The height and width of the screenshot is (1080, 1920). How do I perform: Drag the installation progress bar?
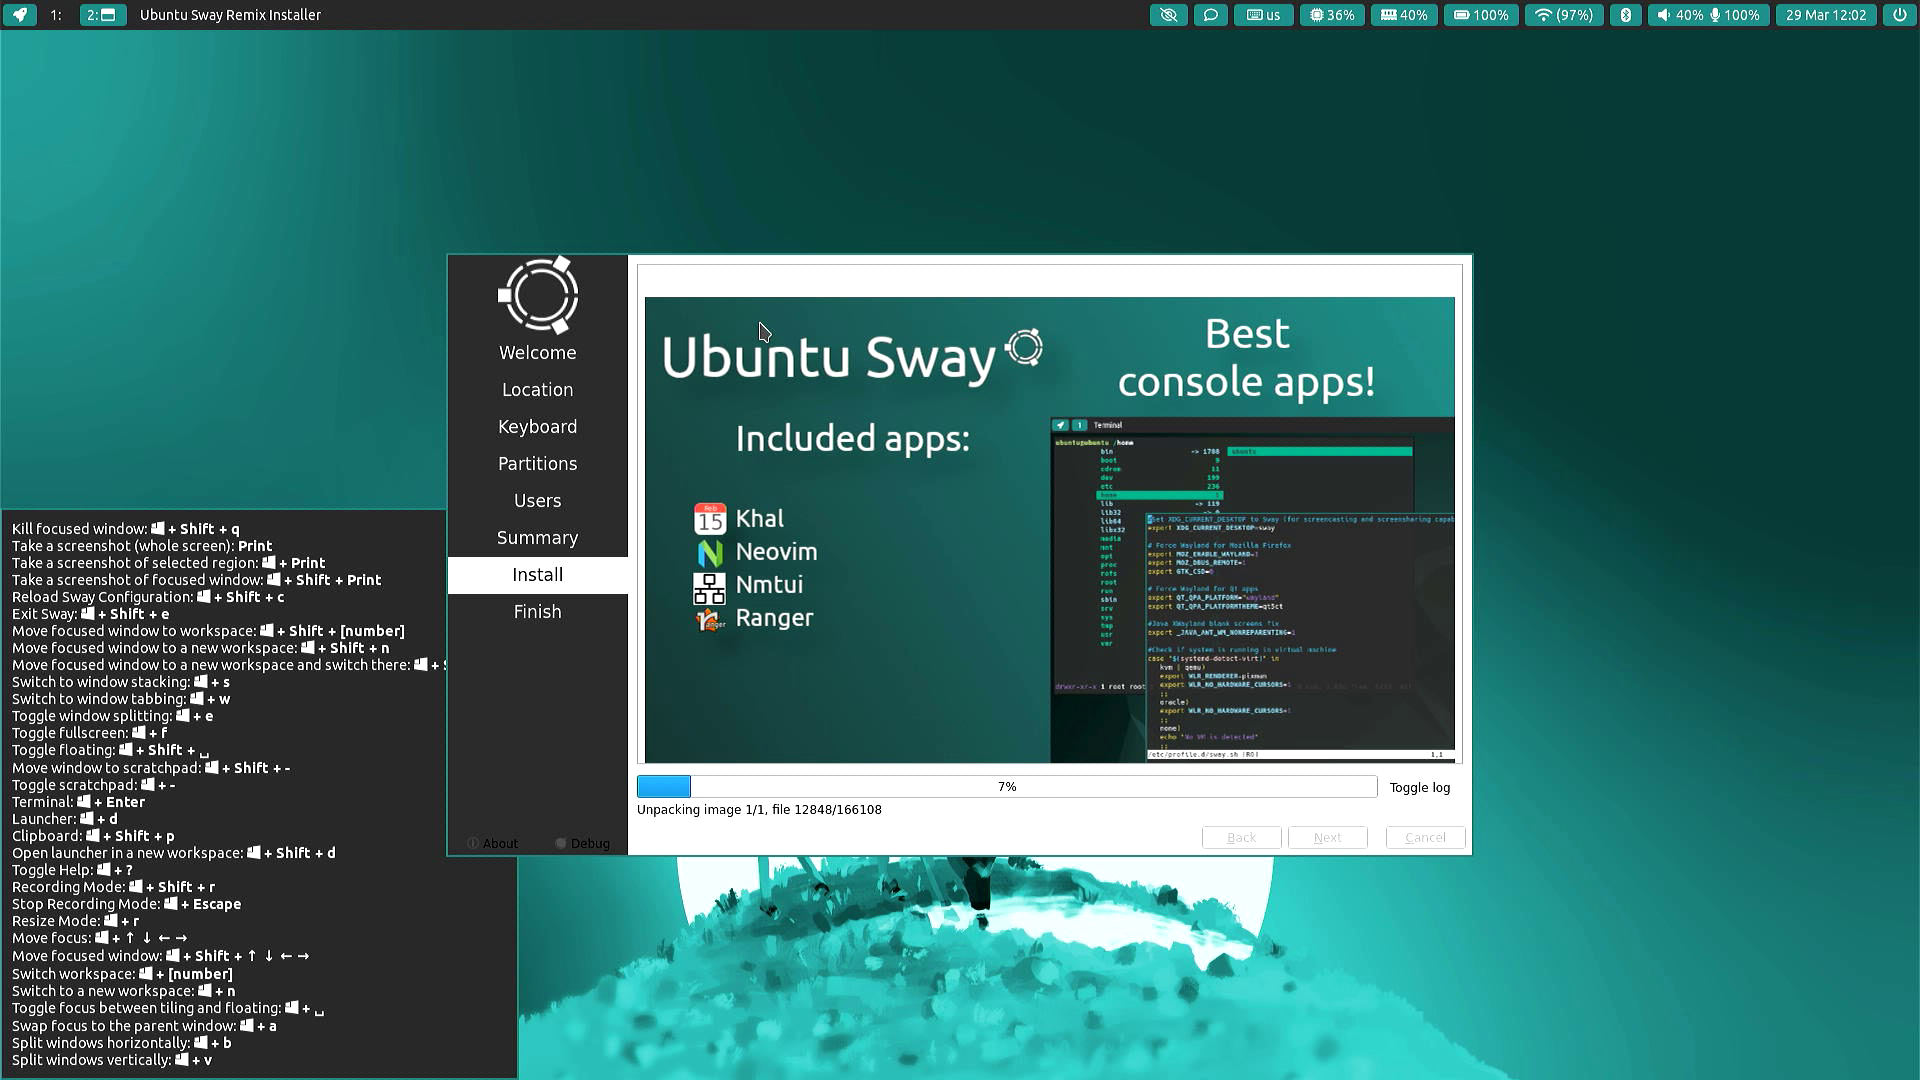coord(1007,786)
